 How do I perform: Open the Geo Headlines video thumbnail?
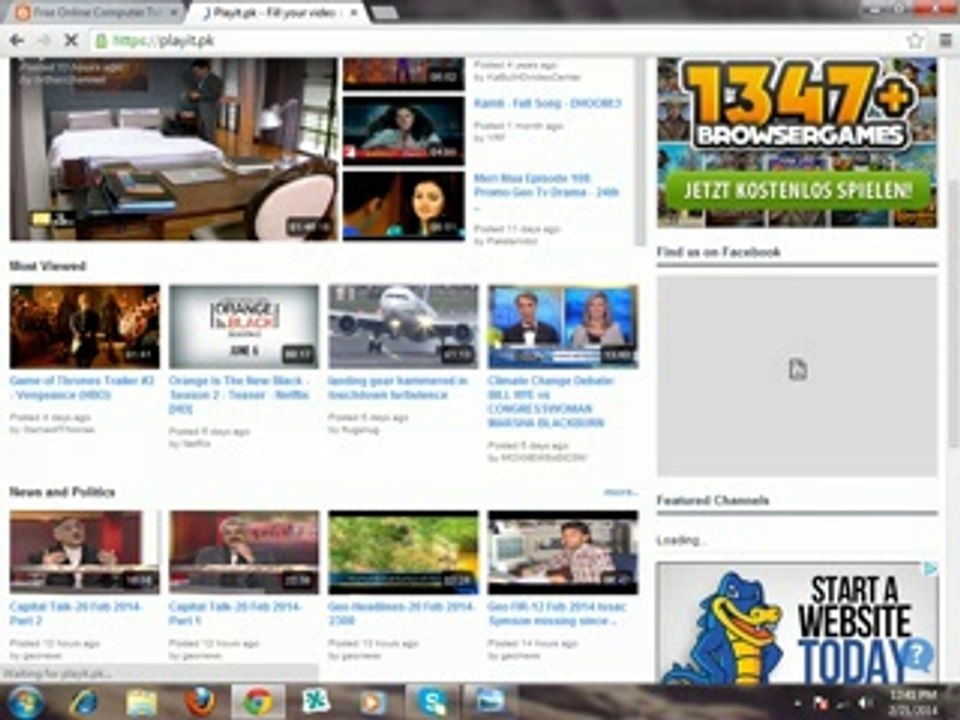click(403, 553)
